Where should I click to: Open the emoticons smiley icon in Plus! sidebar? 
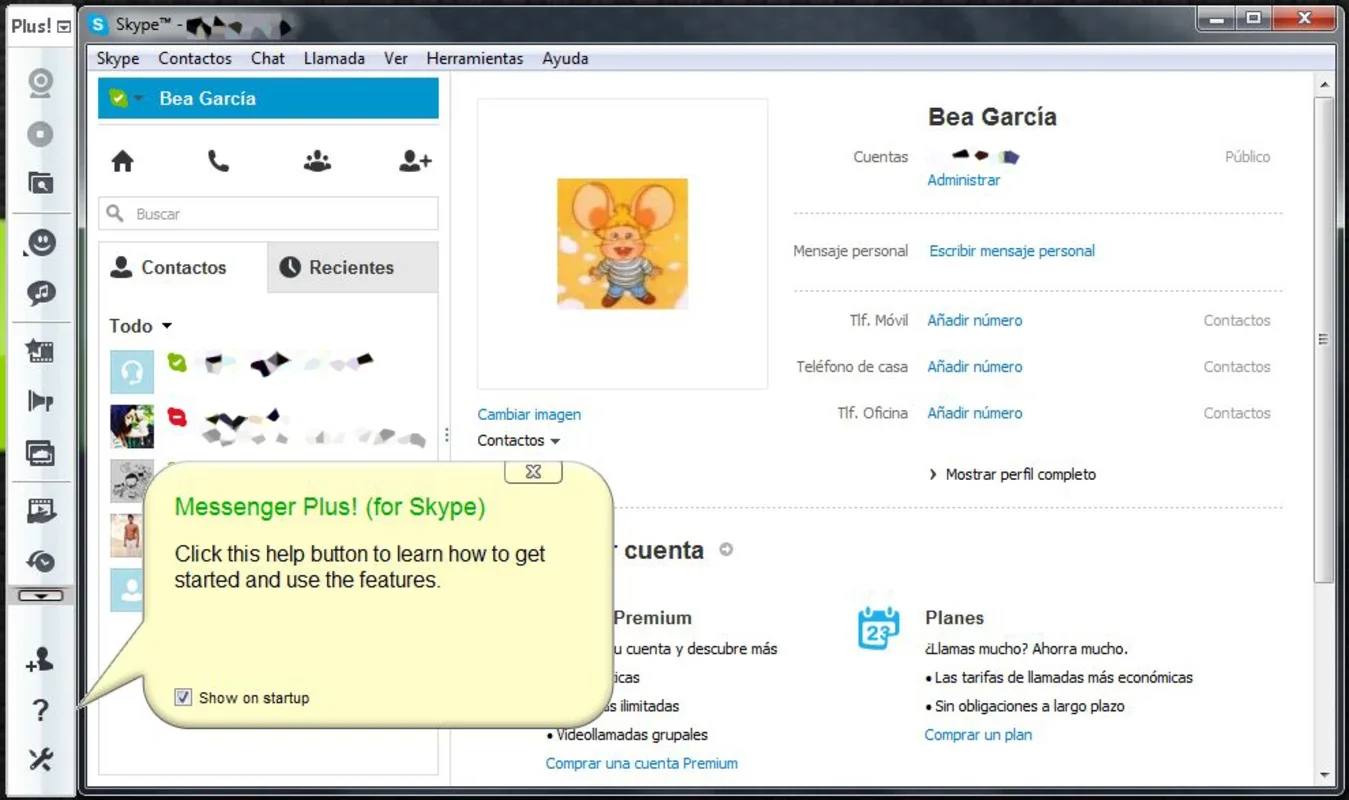click(x=40, y=243)
